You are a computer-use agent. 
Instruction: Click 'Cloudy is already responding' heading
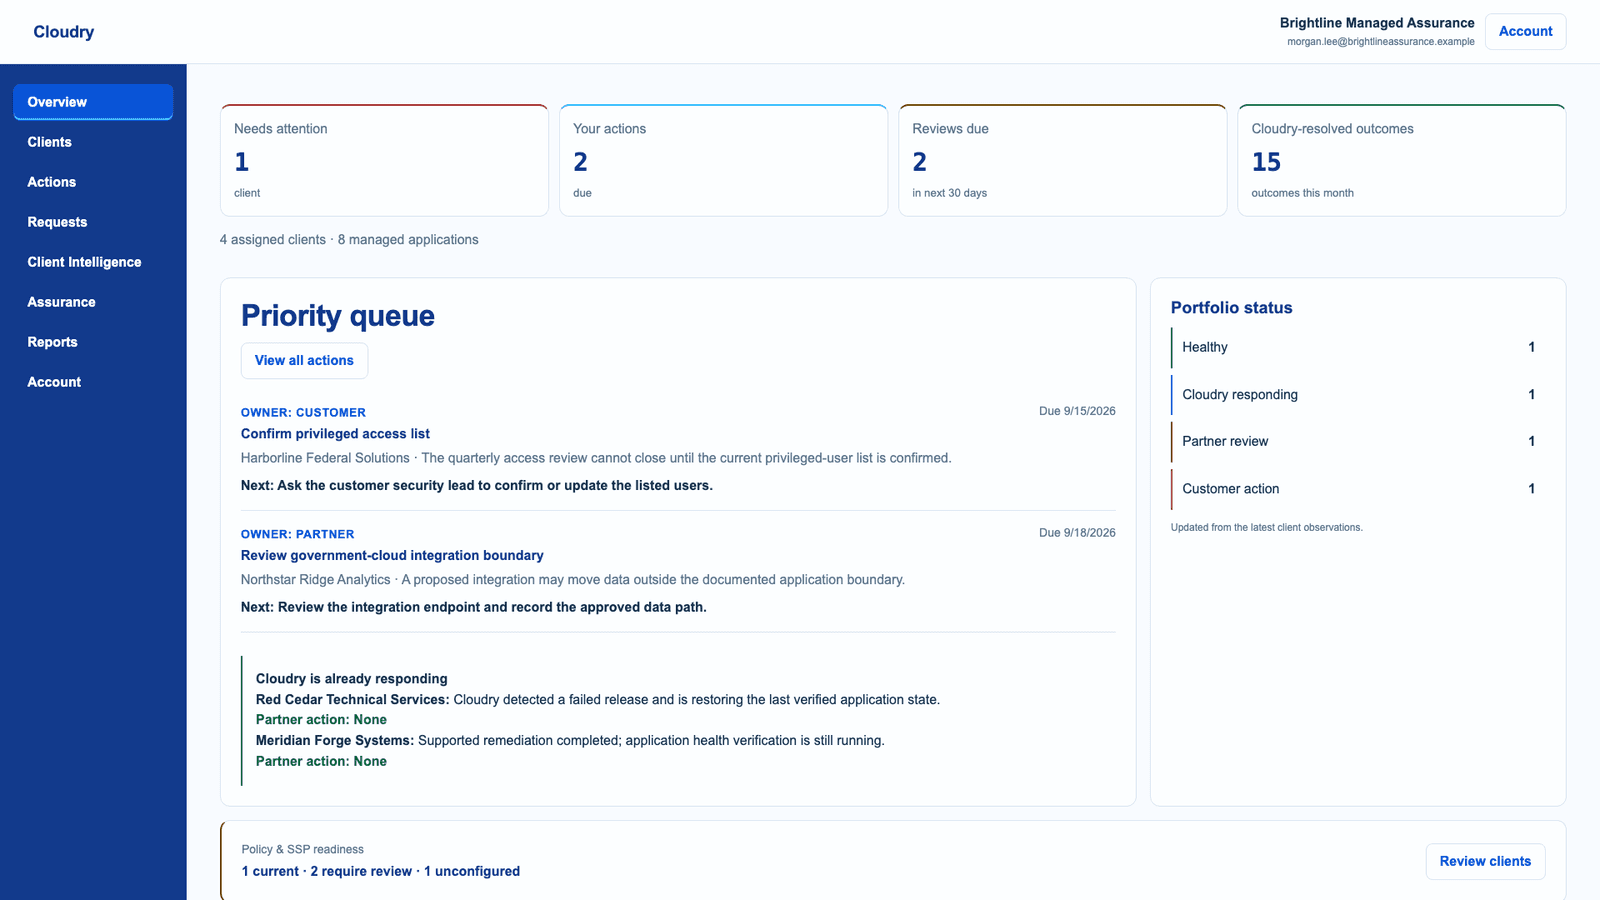point(351,679)
